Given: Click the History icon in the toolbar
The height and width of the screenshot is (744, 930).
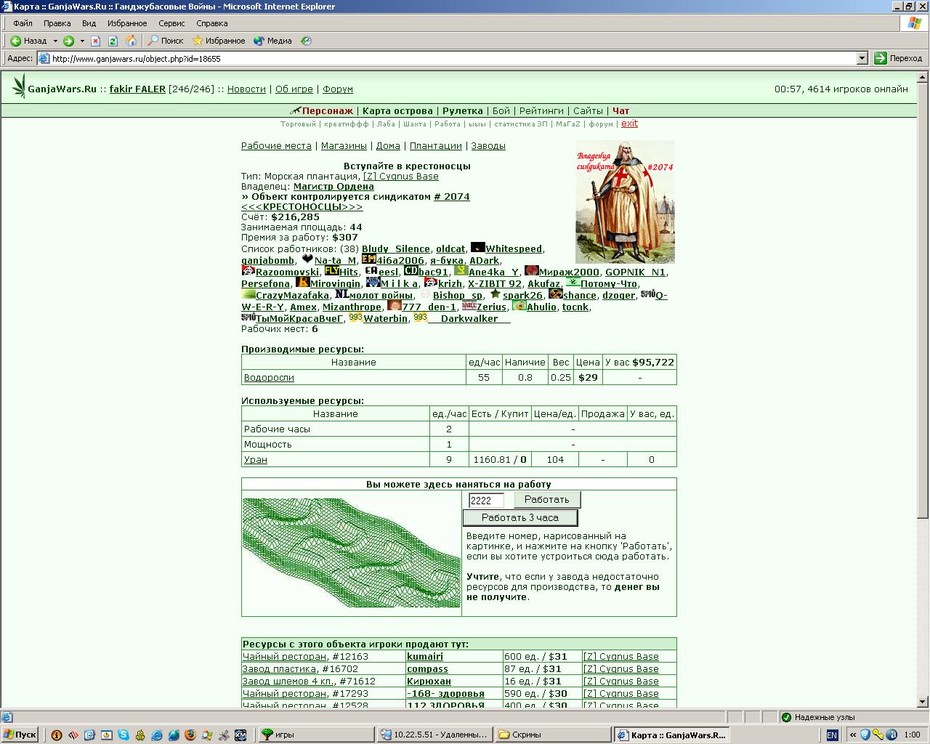Looking at the screenshot, I should pyautogui.click(x=306, y=41).
